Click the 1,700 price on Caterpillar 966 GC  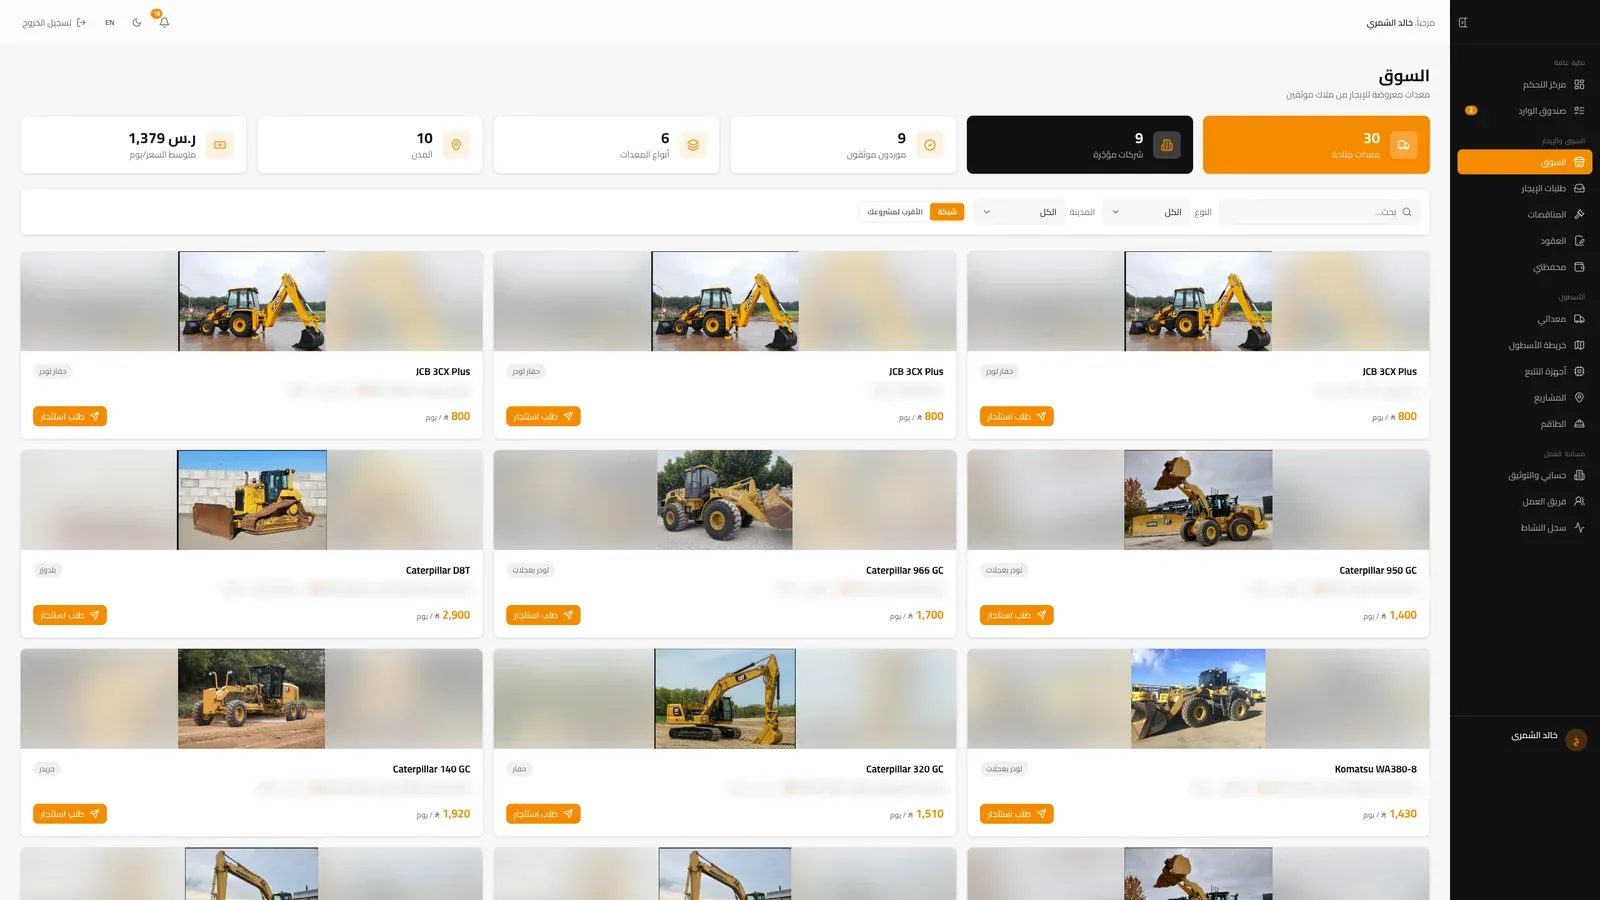pos(930,615)
